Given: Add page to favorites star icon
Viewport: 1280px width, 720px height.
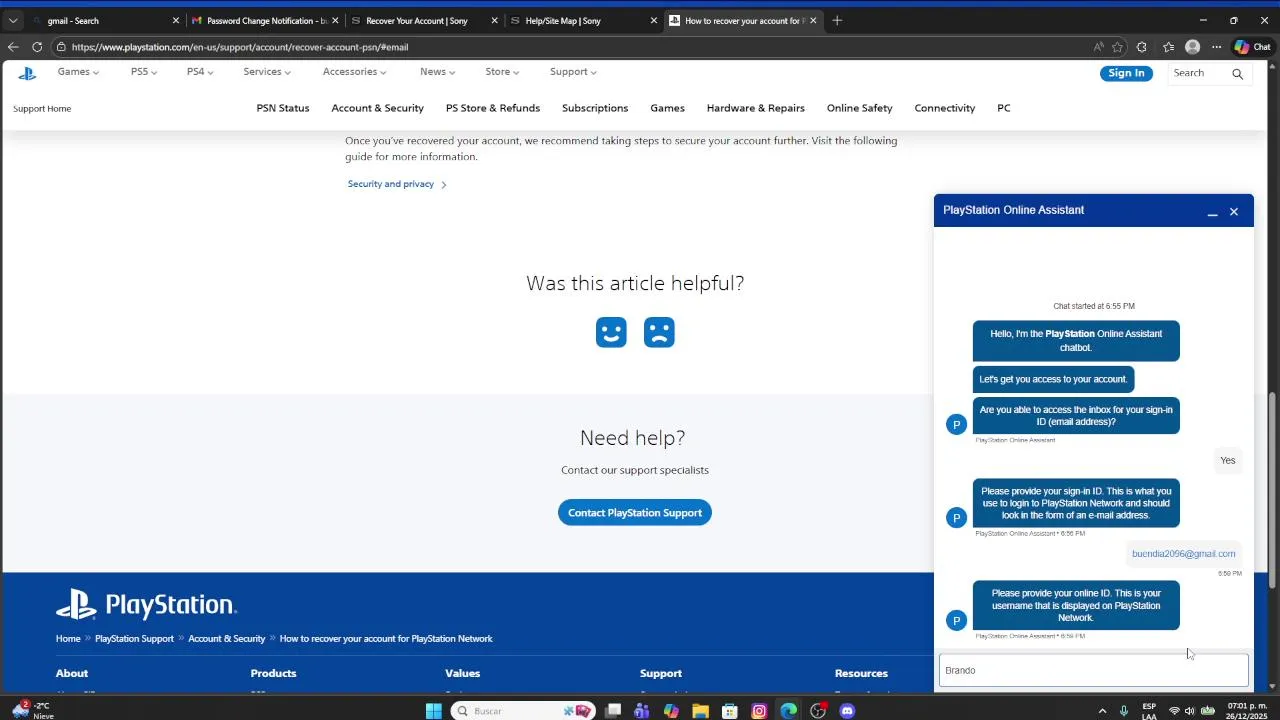Looking at the screenshot, I should pyautogui.click(x=1118, y=47).
